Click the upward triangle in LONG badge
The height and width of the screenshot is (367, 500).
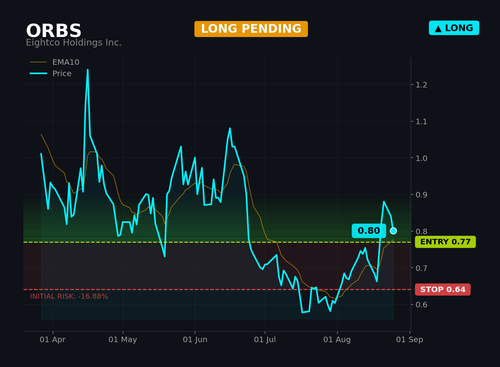point(438,29)
